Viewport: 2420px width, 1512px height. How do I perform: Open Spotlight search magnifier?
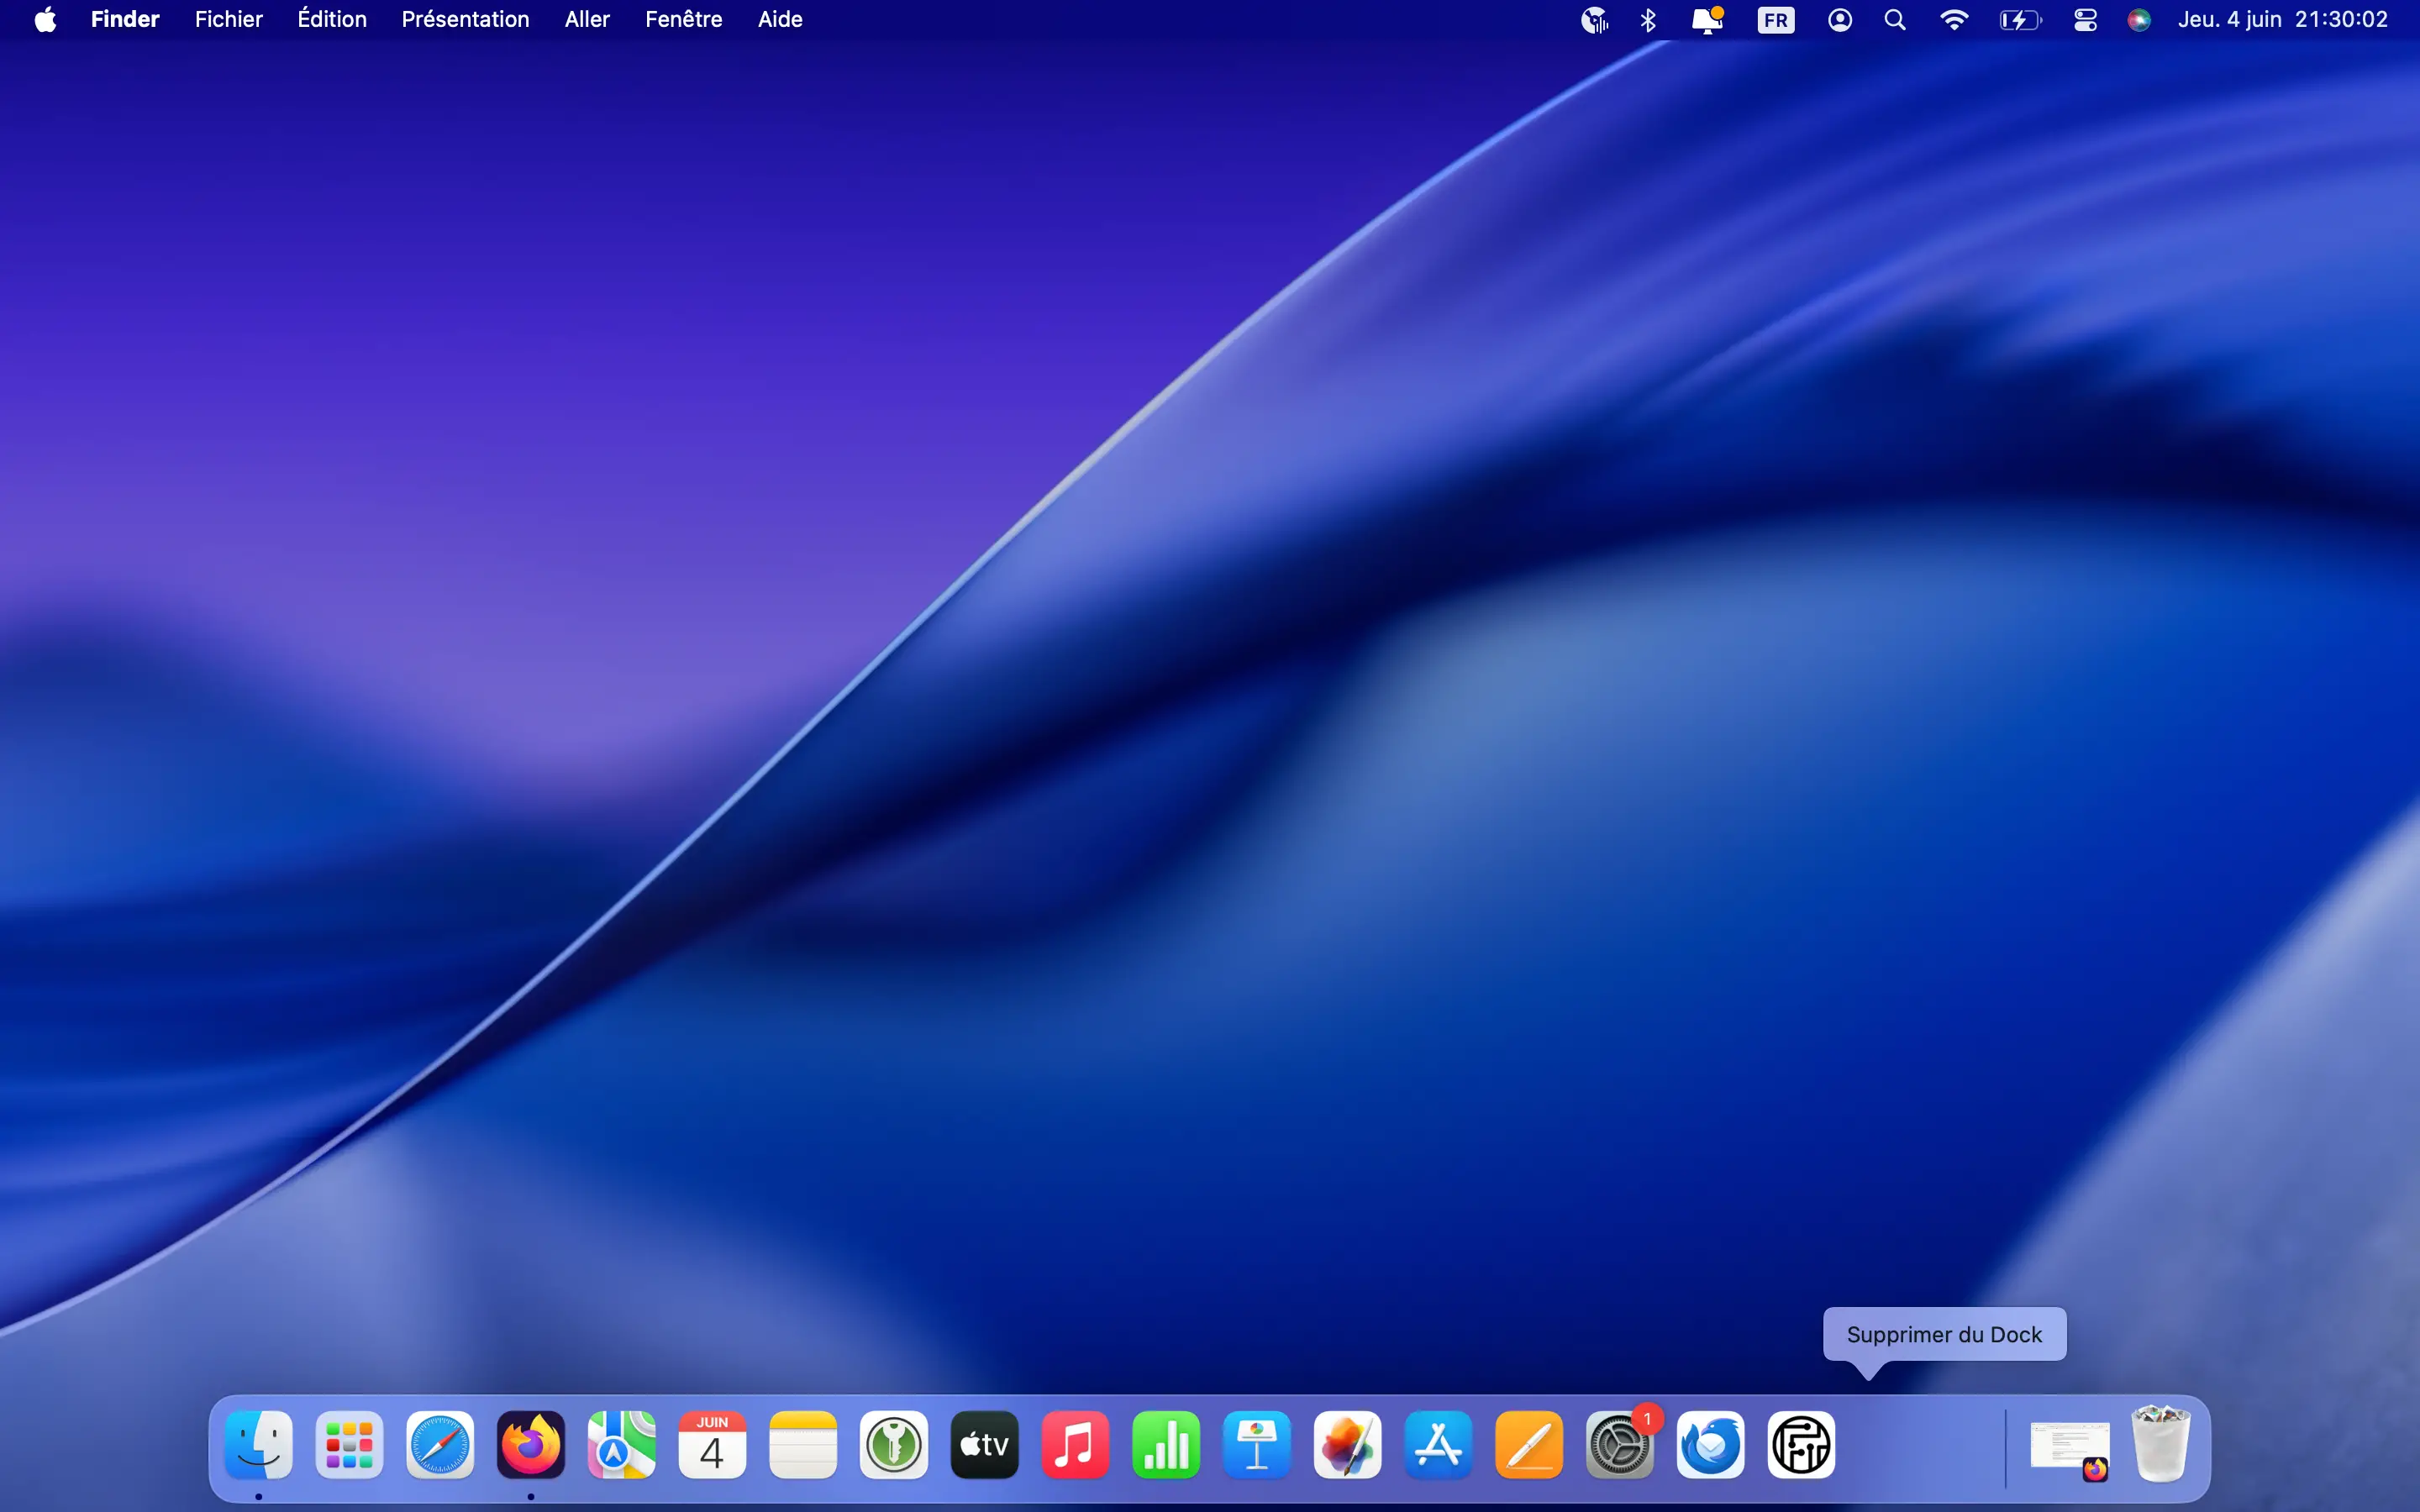tap(1895, 20)
